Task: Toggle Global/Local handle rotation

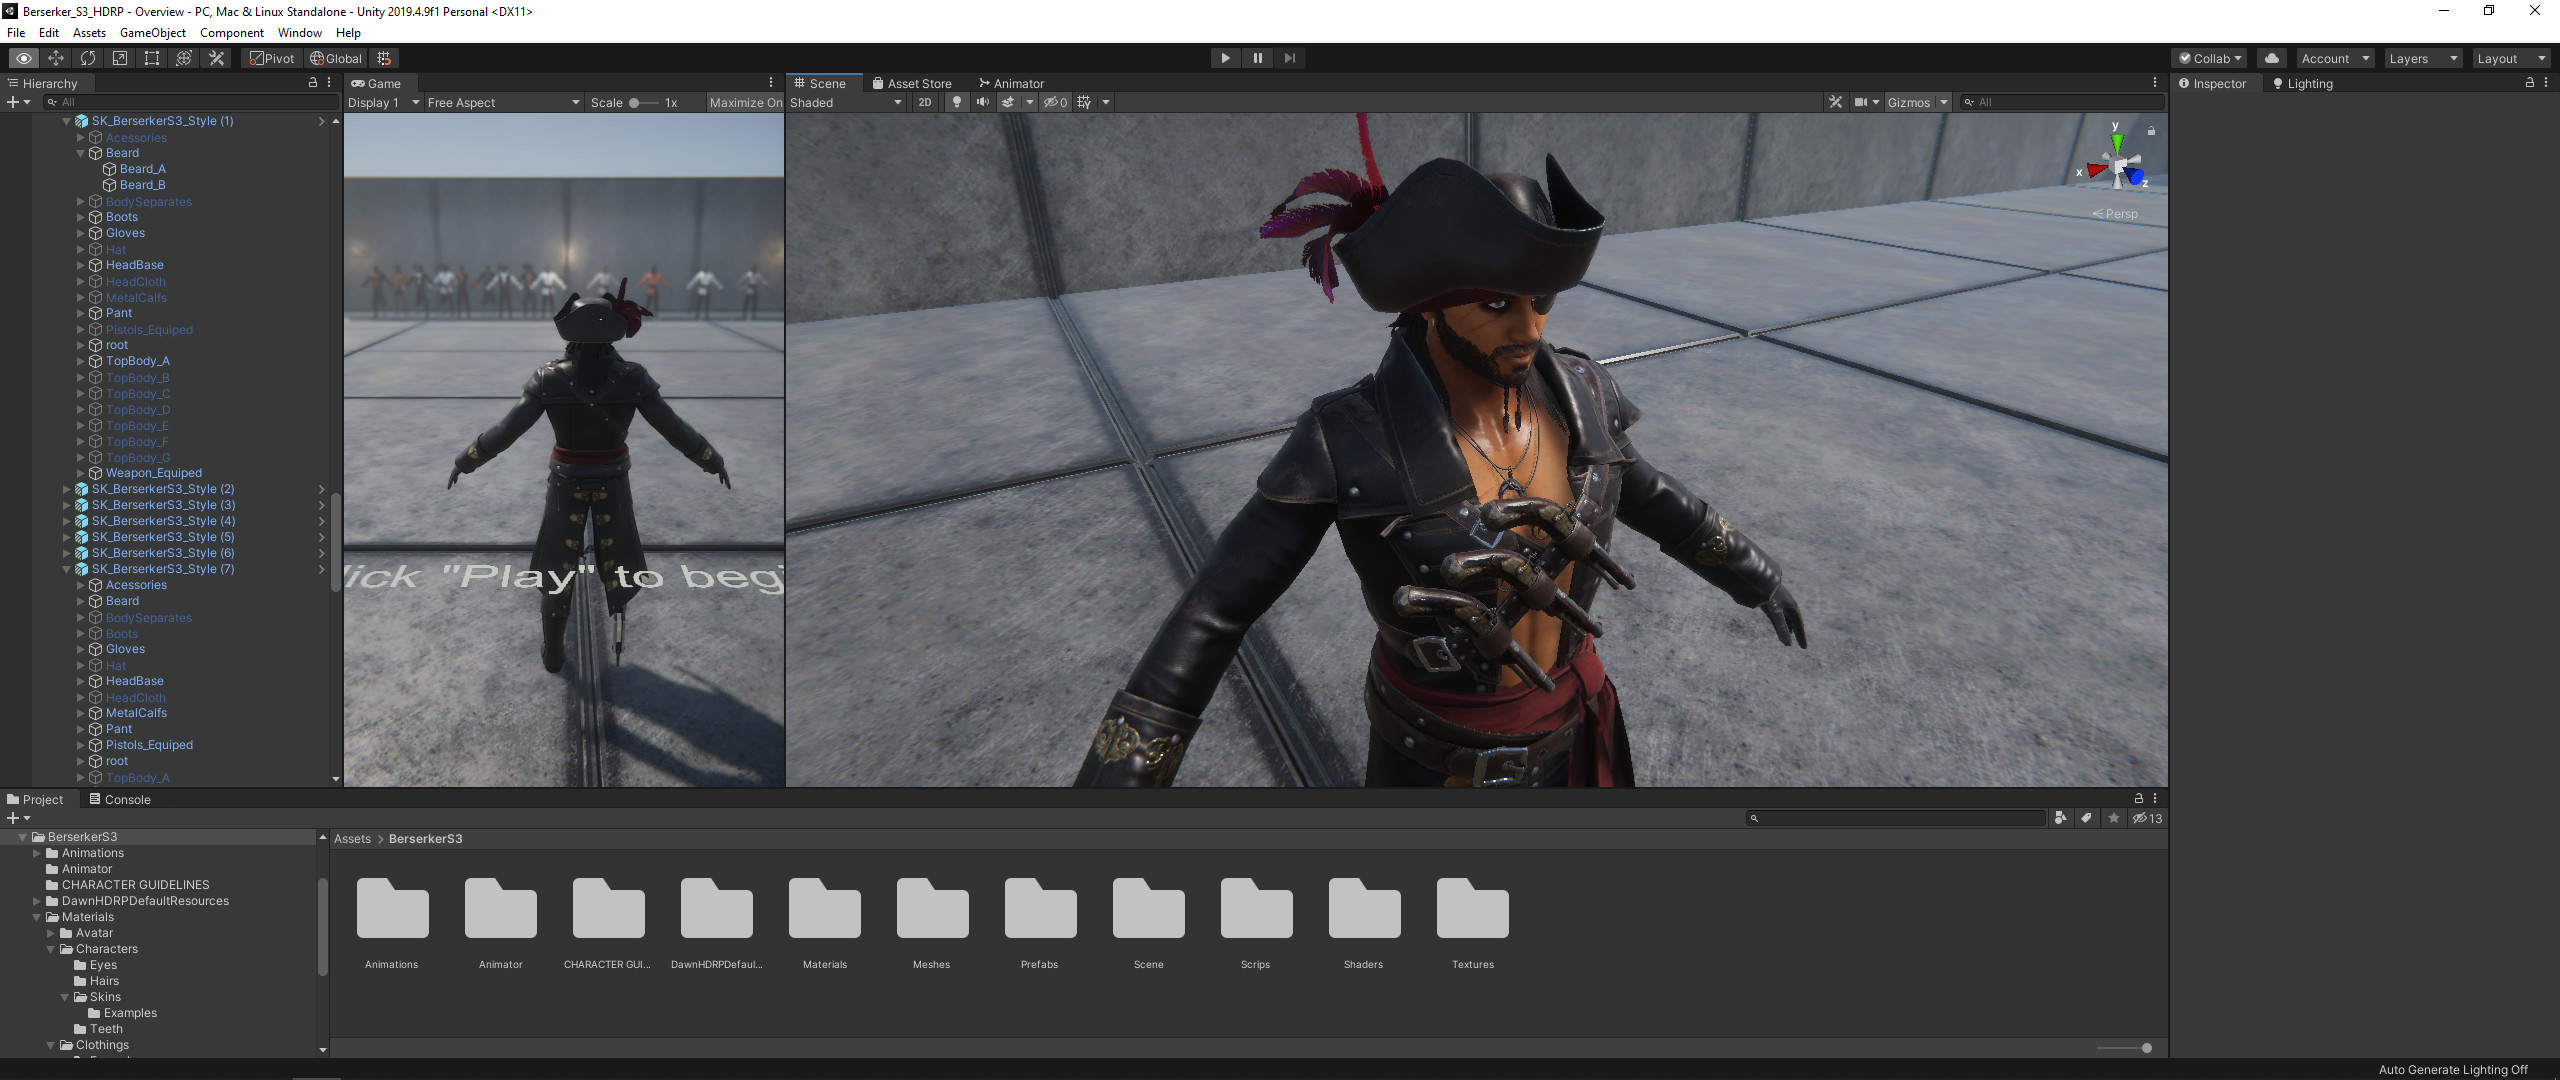Action: tap(336, 58)
